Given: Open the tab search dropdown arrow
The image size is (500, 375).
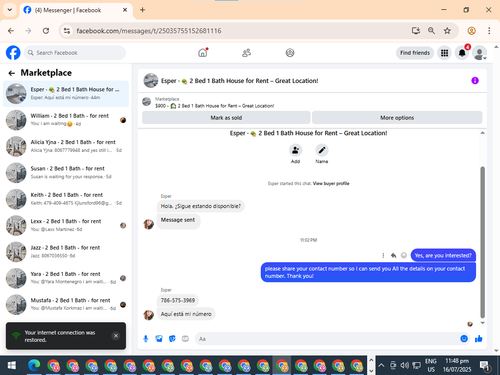Looking at the screenshot, I should pyautogui.click(x=10, y=10).
